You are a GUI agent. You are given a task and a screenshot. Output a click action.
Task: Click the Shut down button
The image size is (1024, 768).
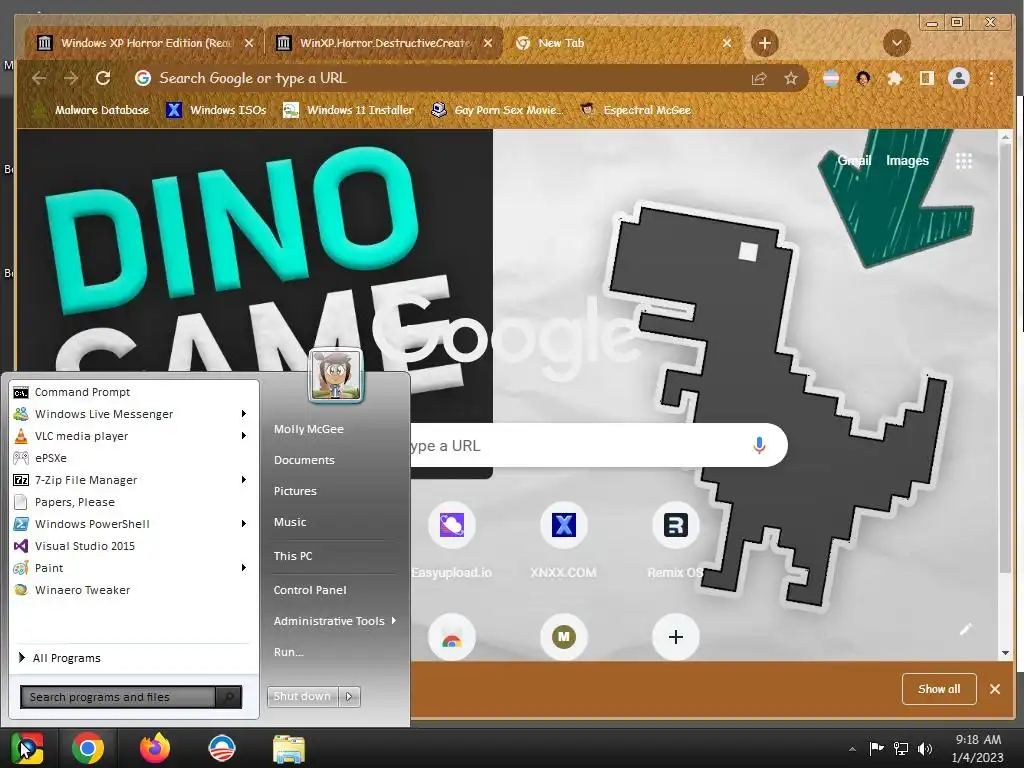[x=302, y=696]
